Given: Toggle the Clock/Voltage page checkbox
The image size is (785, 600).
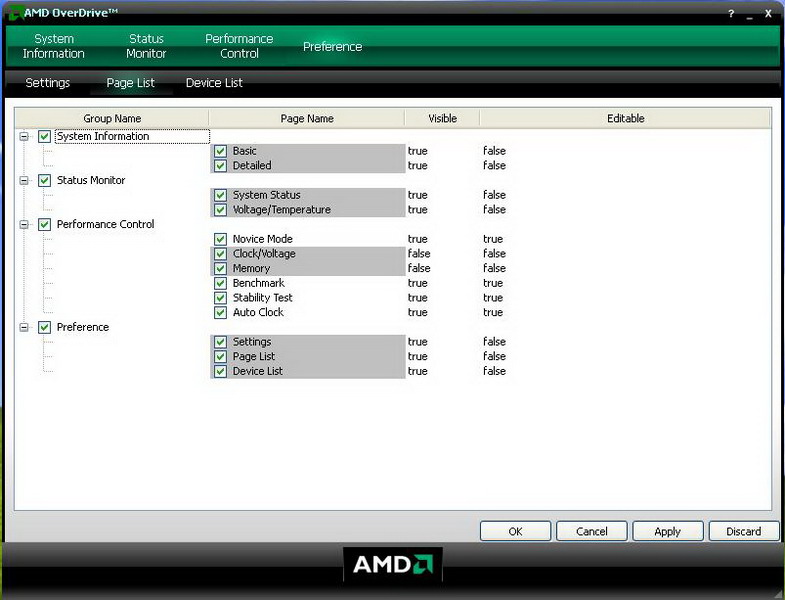Looking at the screenshot, I should (x=220, y=254).
